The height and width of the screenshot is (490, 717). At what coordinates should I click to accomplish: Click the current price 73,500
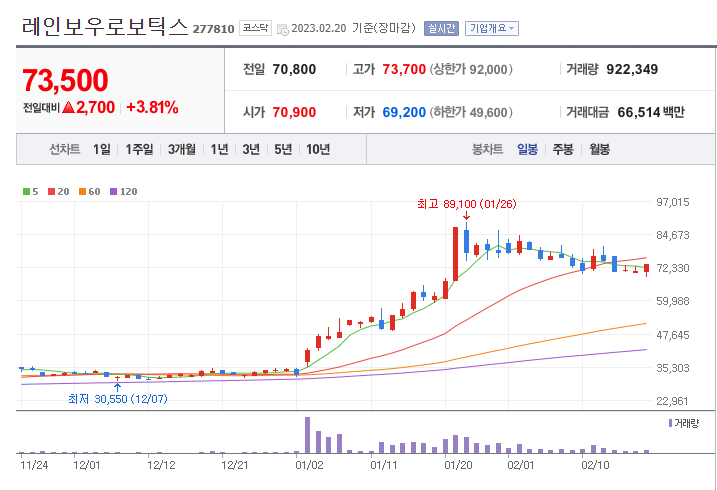click(x=65, y=80)
